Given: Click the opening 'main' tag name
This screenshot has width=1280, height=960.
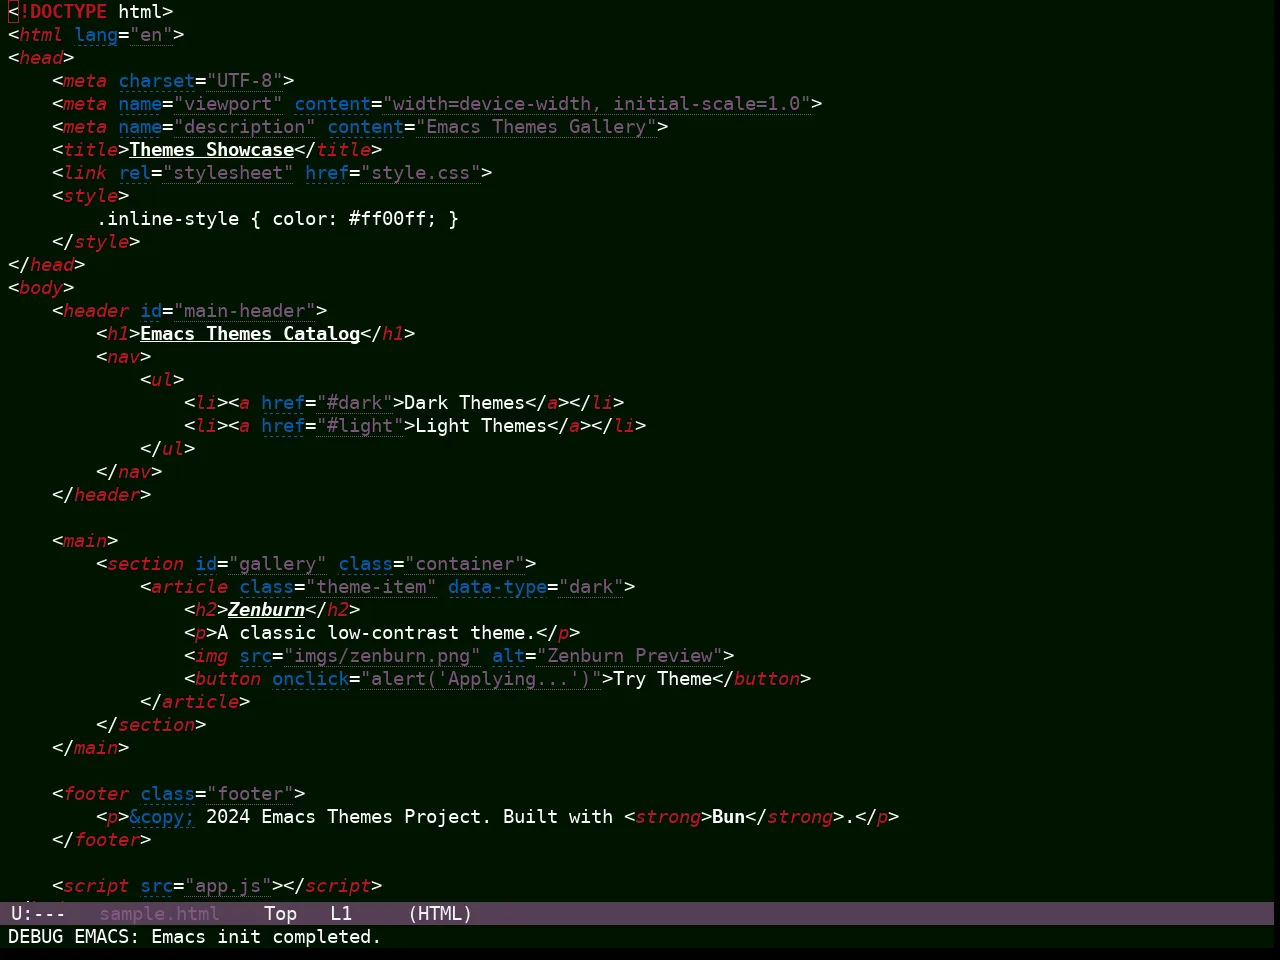Looking at the screenshot, I should click(x=85, y=541).
